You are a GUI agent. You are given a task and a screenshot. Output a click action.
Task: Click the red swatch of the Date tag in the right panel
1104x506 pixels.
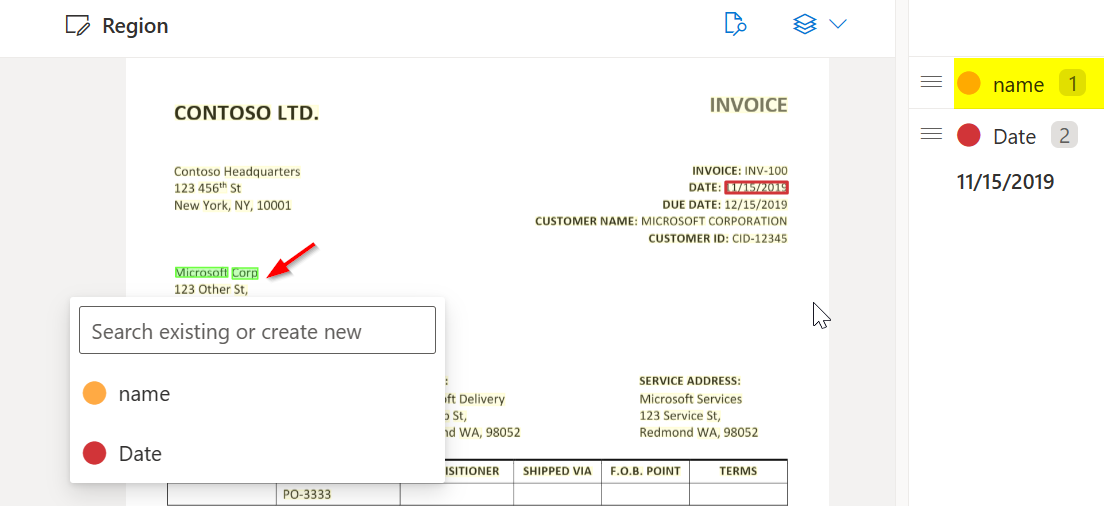(969, 134)
